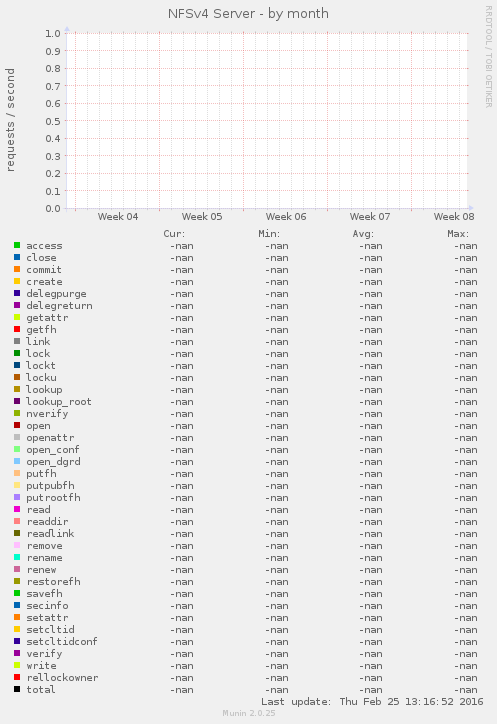The image size is (497, 724).
Task: Click the openattr legend label
Action: click(50, 438)
